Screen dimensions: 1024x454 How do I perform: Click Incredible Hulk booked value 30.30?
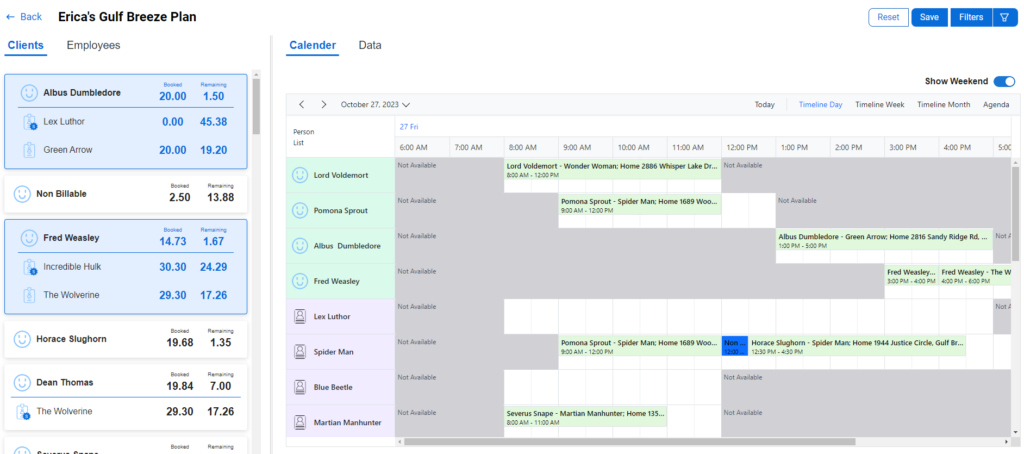pyautogui.click(x=173, y=267)
